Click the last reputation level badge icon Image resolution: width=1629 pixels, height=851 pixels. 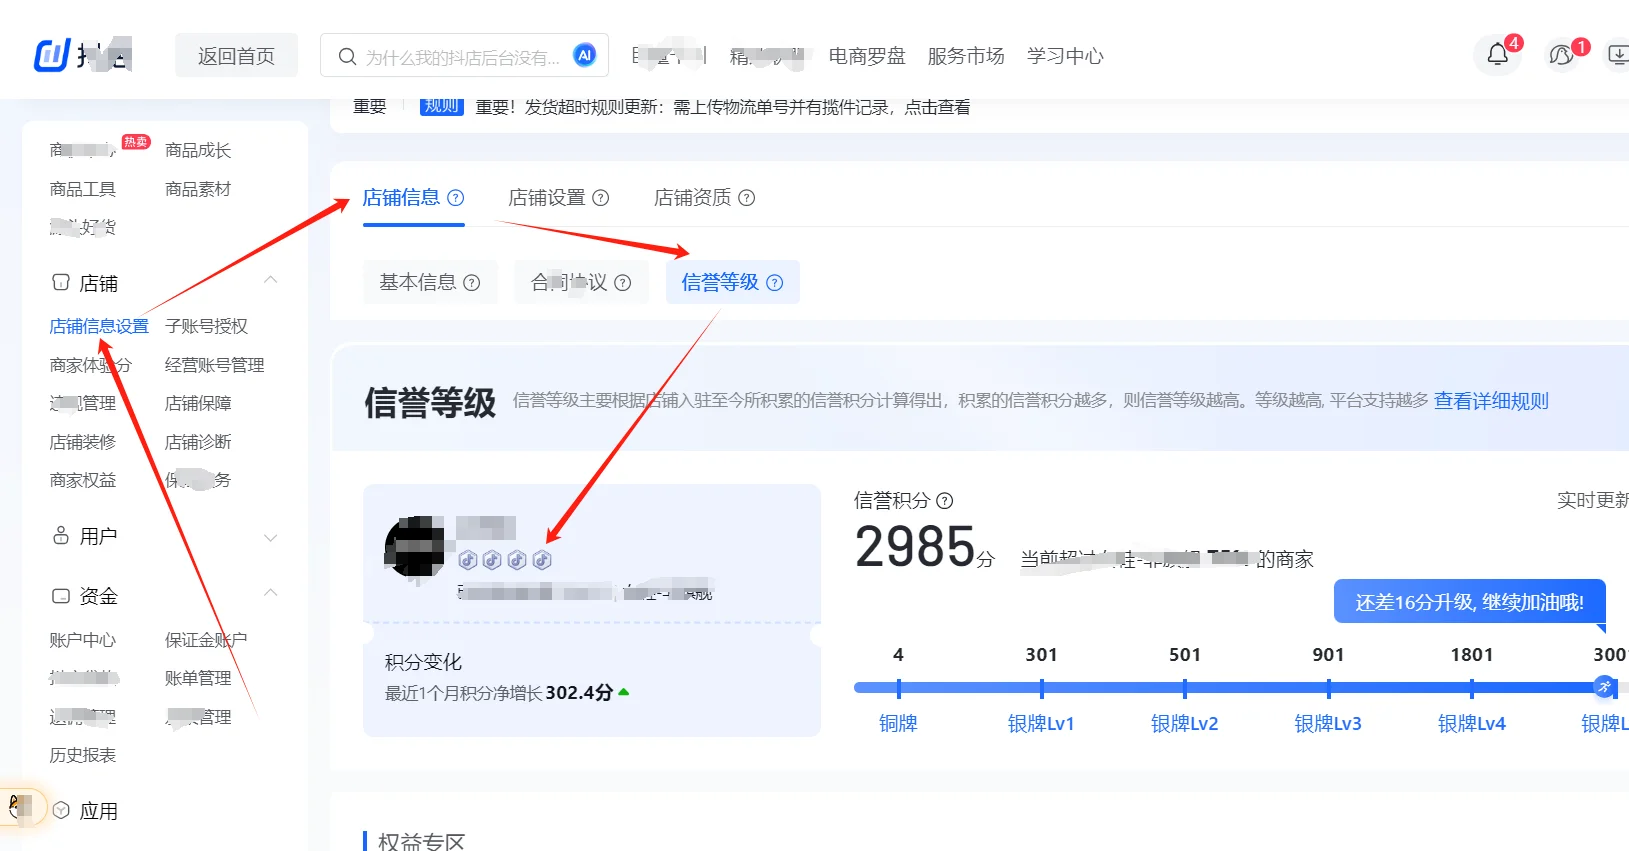[x=542, y=560]
